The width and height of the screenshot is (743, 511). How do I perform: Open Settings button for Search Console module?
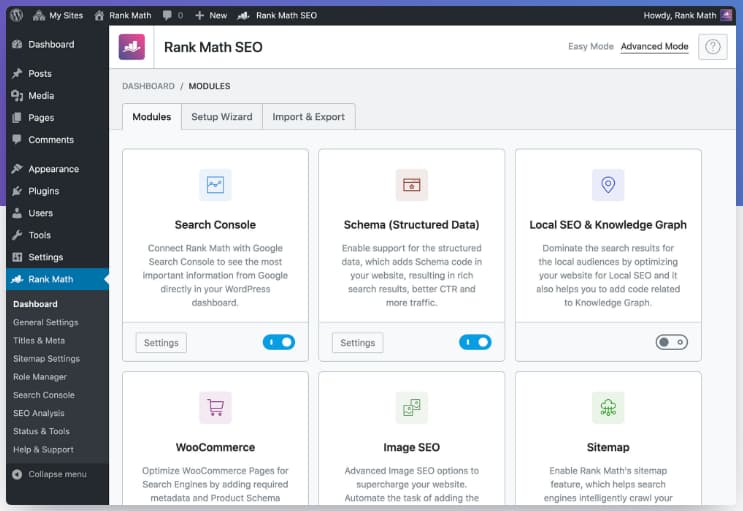(161, 343)
